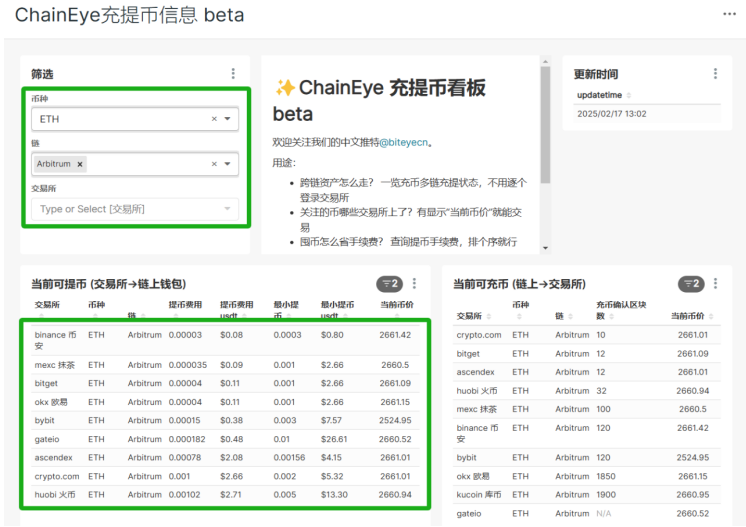Select crypto.com row in 当前可提币 table
Screen dimensions: 746x527
pos(226,476)
